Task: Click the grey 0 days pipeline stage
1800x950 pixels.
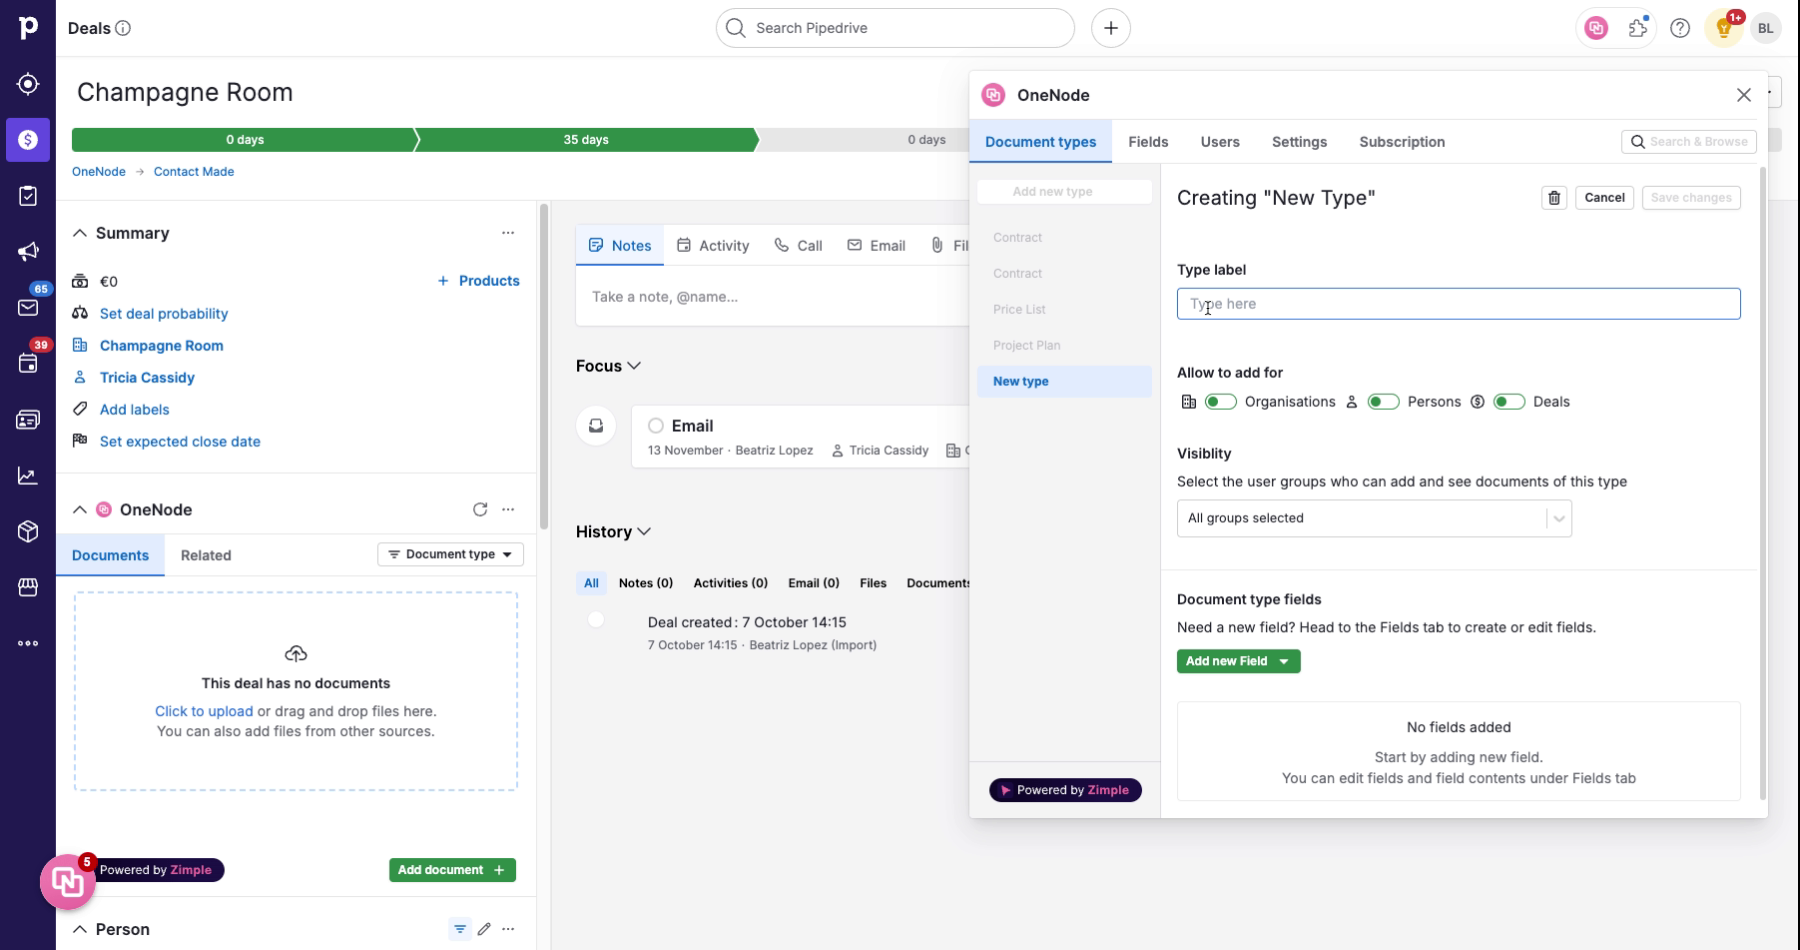Action: coord(926,140)
